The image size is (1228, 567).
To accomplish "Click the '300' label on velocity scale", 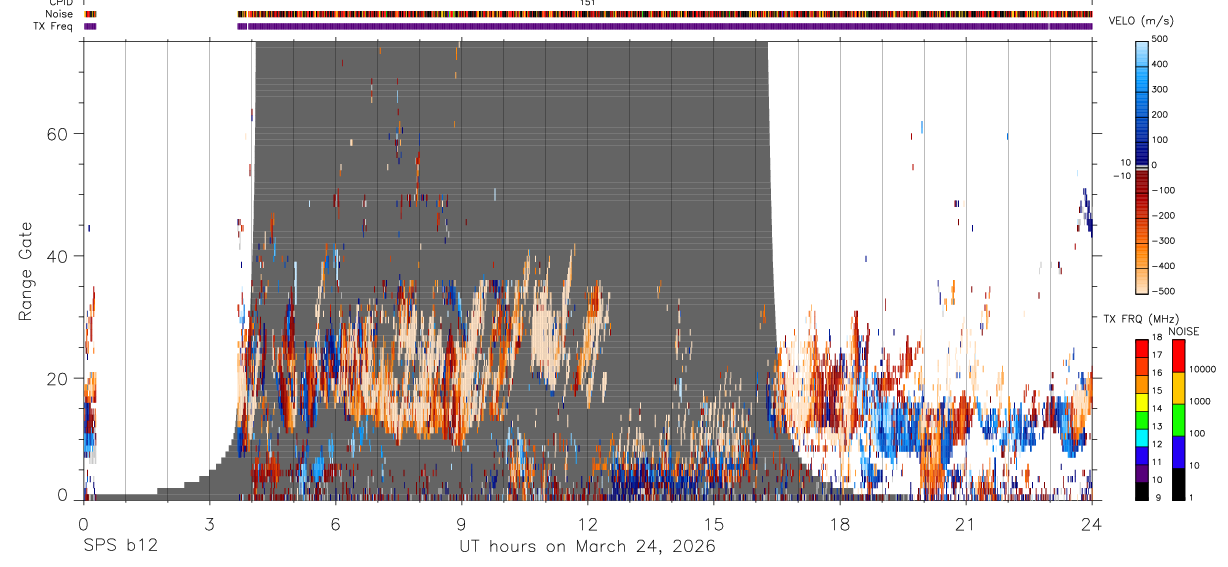I will click(1162, 89).
